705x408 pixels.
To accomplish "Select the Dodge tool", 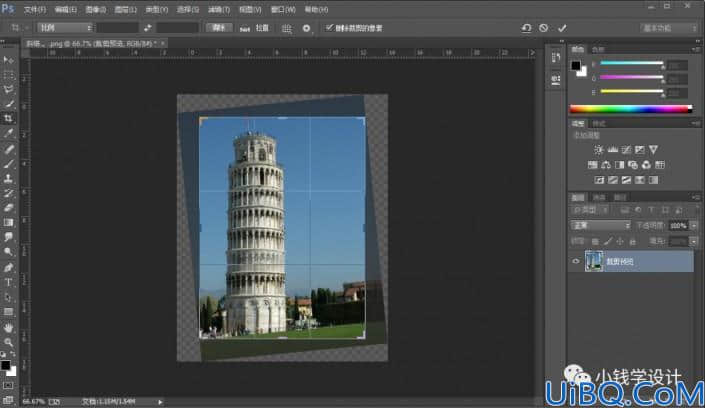I will point(8,252).
